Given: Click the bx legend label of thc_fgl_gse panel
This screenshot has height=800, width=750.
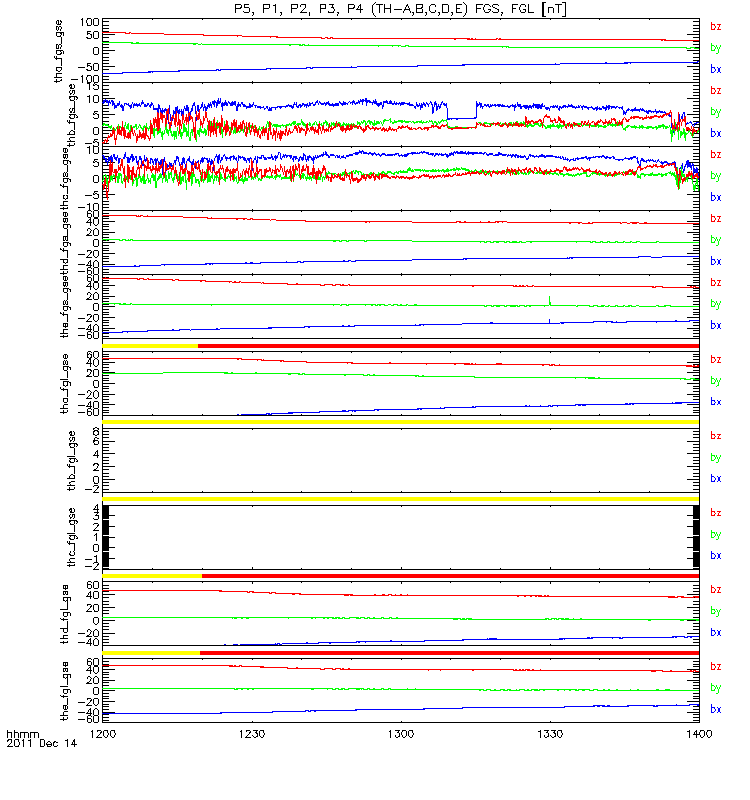Looking at the screenshot, I should pos(716,556).
